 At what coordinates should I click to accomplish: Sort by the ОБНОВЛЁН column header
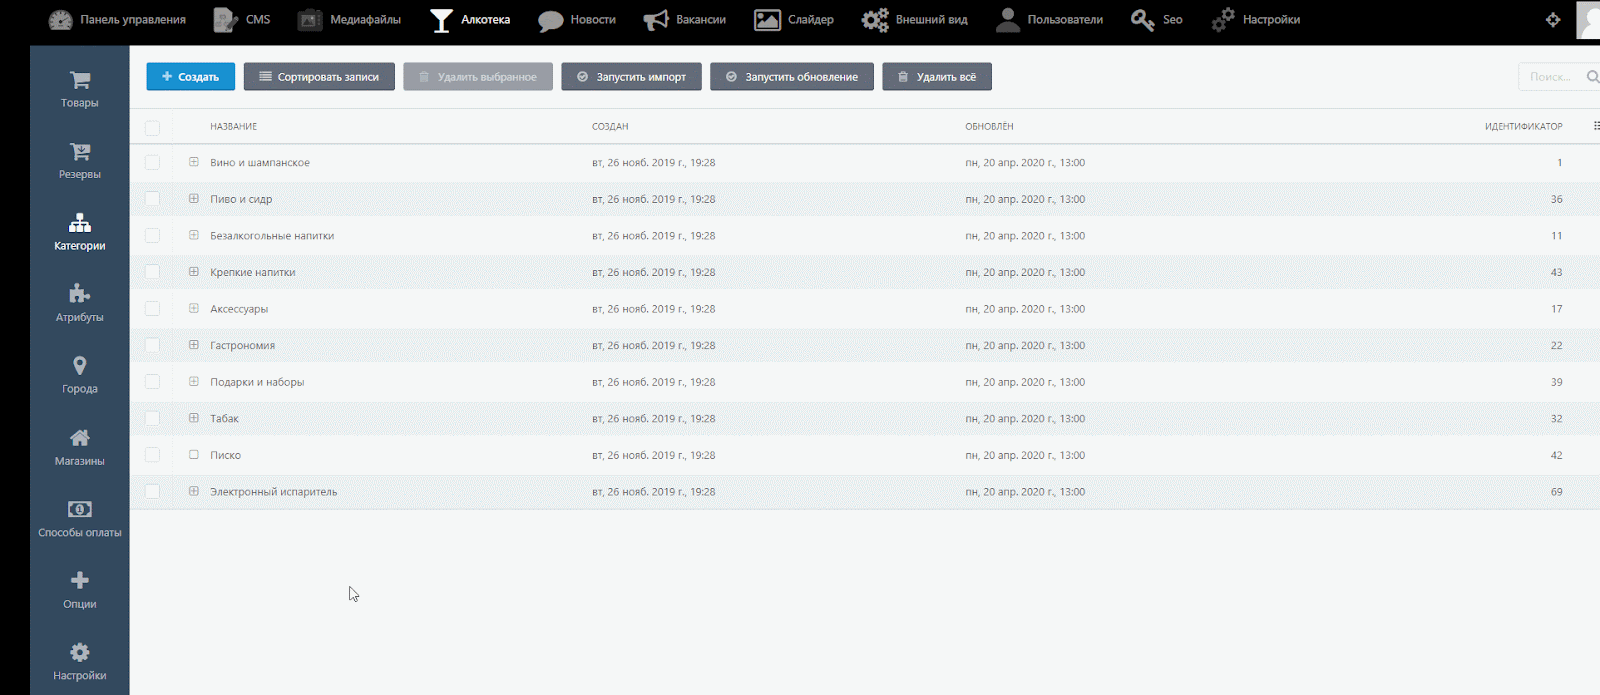click(x=989, y=127)
